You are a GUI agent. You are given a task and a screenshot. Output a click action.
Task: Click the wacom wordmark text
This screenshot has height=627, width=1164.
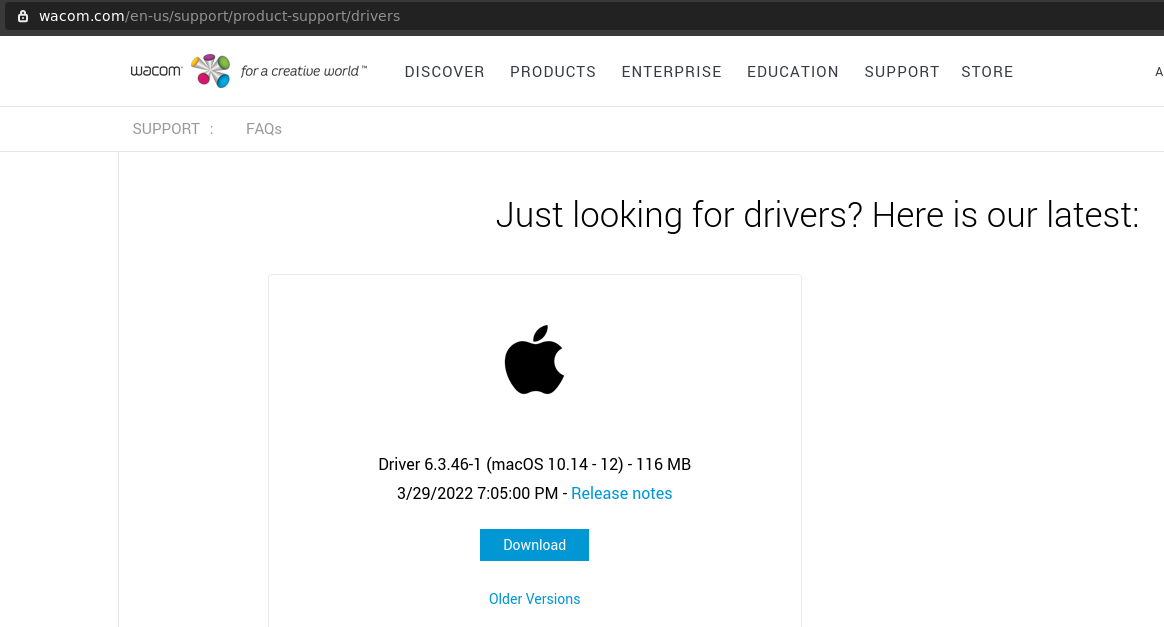pyautogui.click(x=156, y=71)
